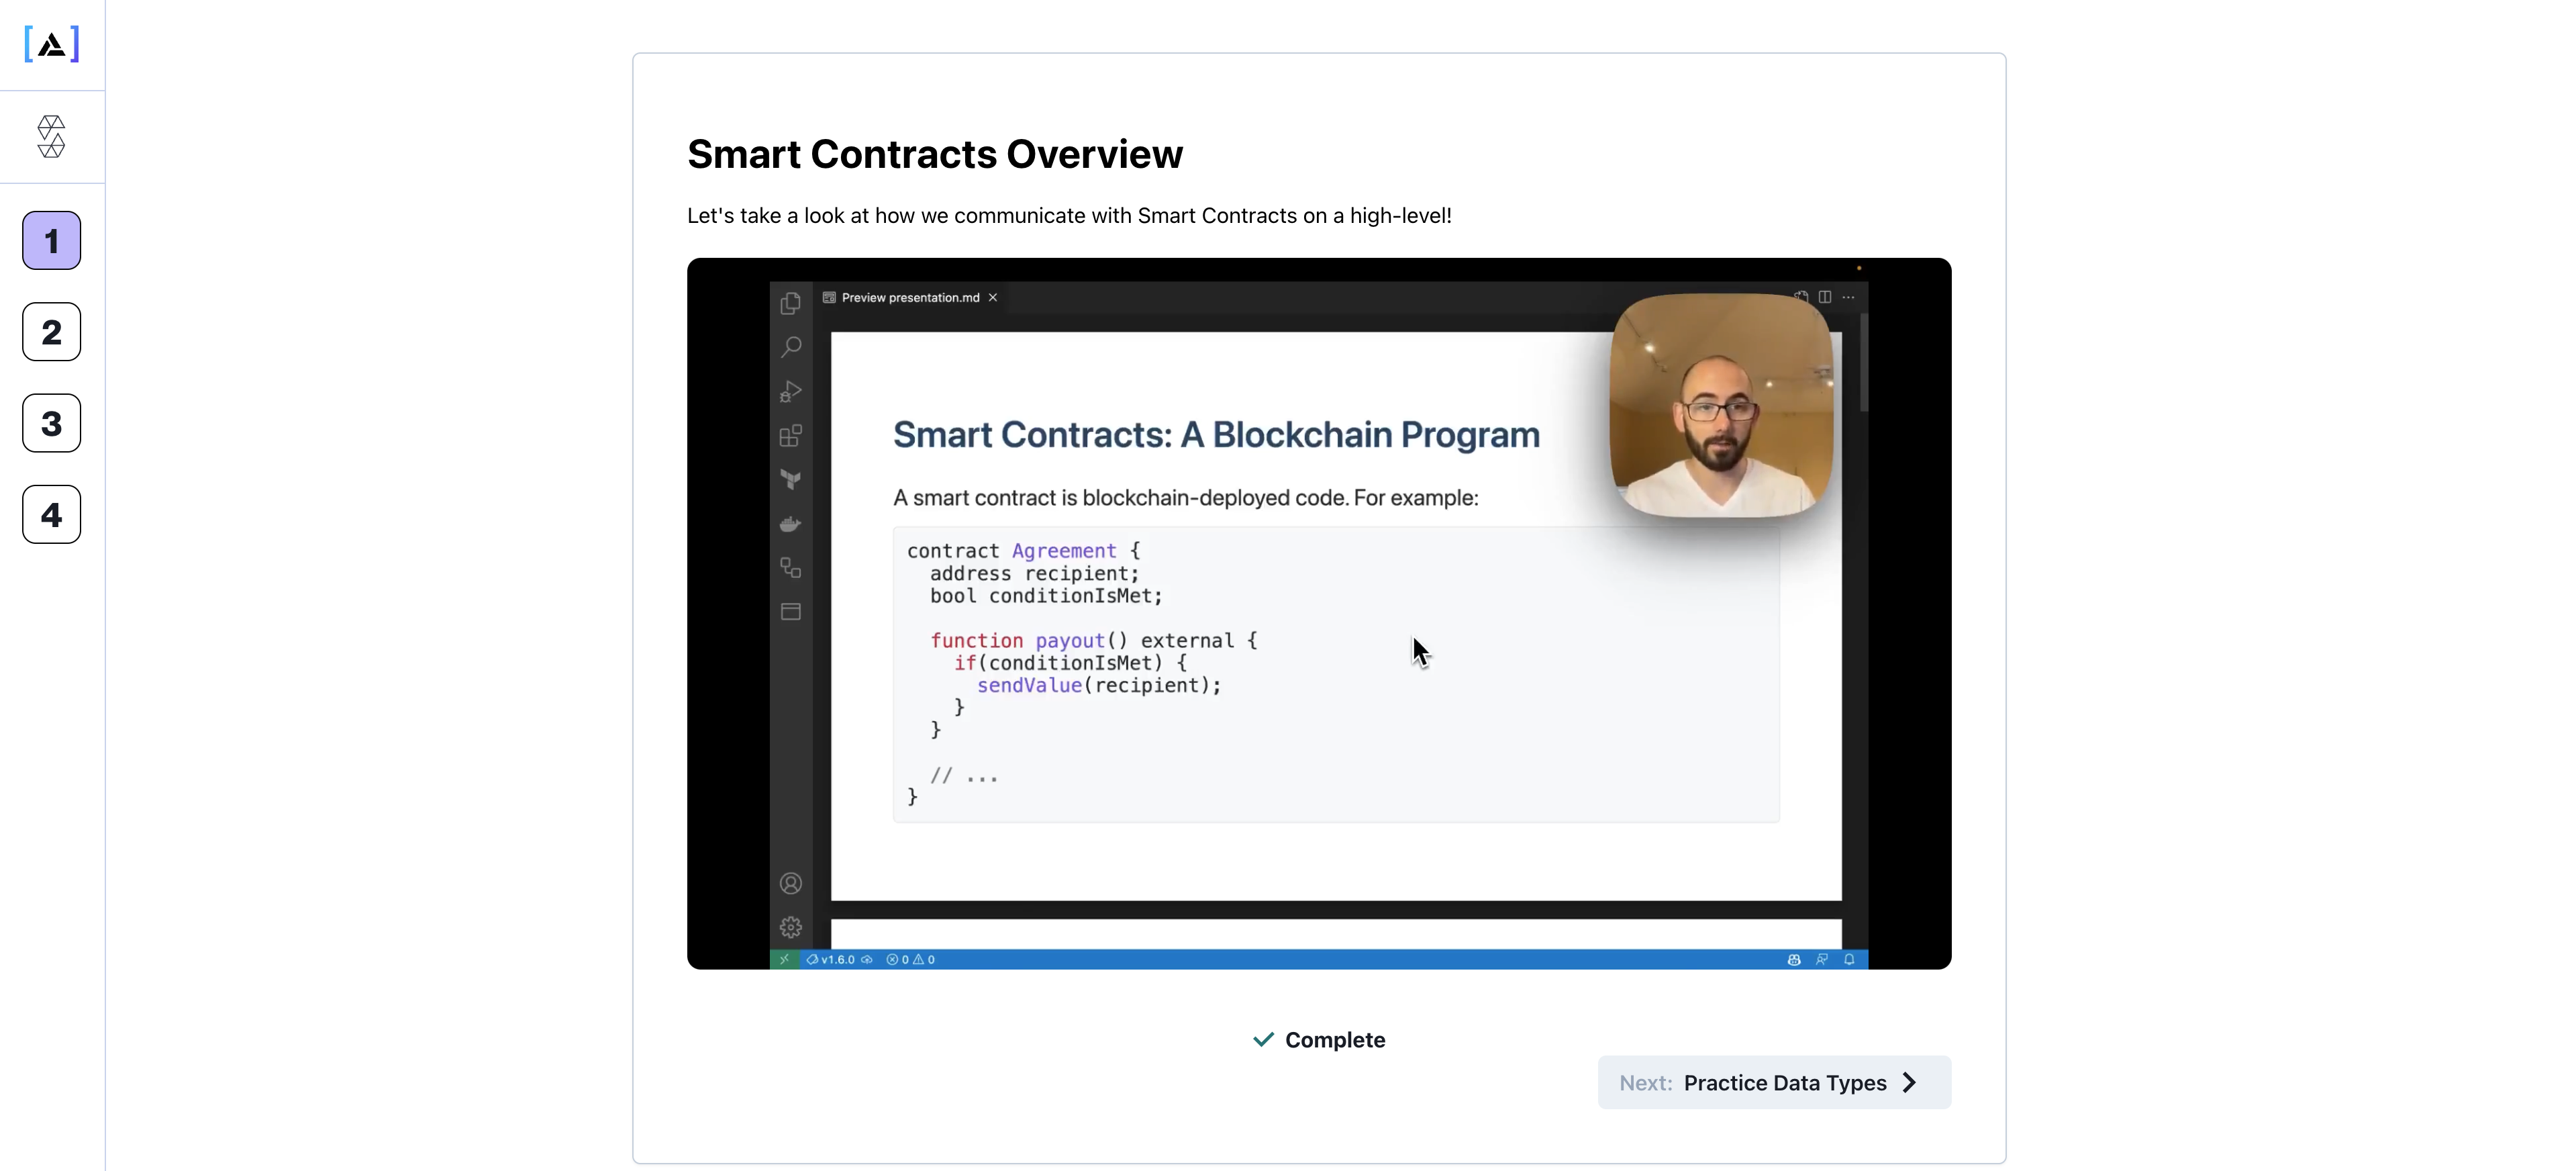
Task: Click the split editor layout icon
Action: click(x=1825, y=297)
